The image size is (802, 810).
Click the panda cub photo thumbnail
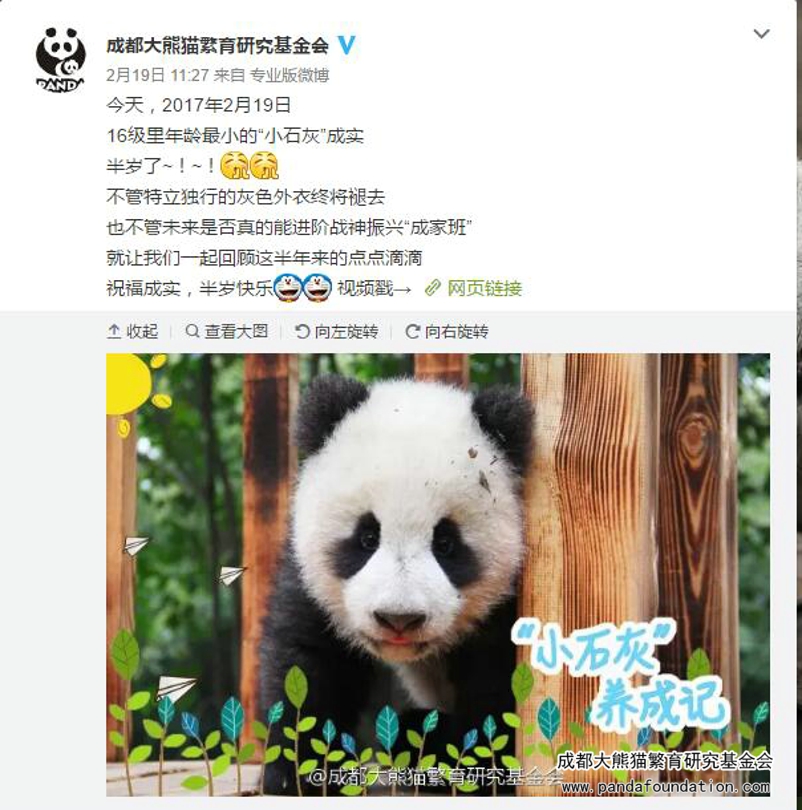[438, 574]
